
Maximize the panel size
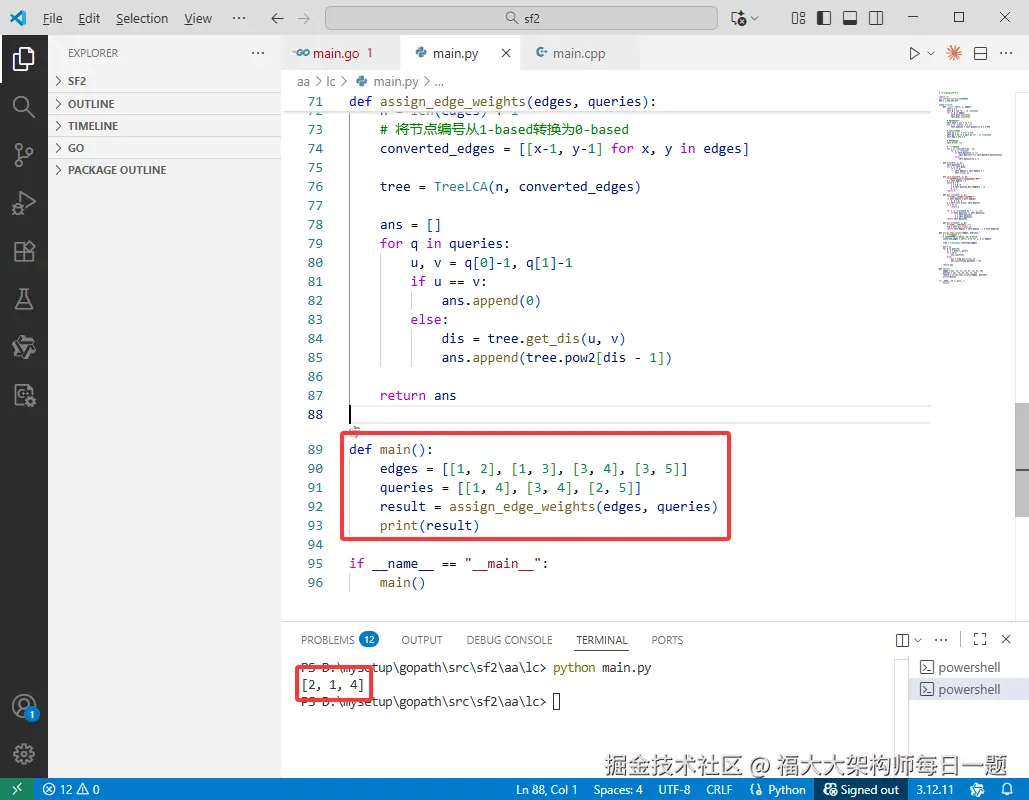(x=980, y=639)
